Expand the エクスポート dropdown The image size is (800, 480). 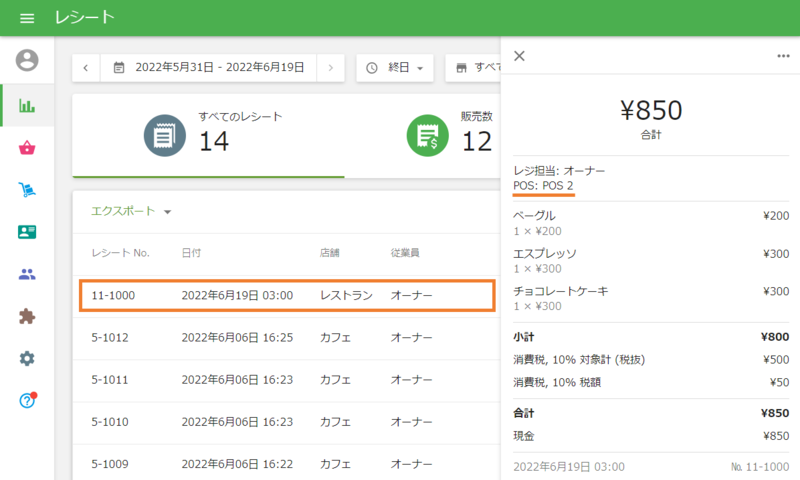pyautogui.click(x=132, y=211)
